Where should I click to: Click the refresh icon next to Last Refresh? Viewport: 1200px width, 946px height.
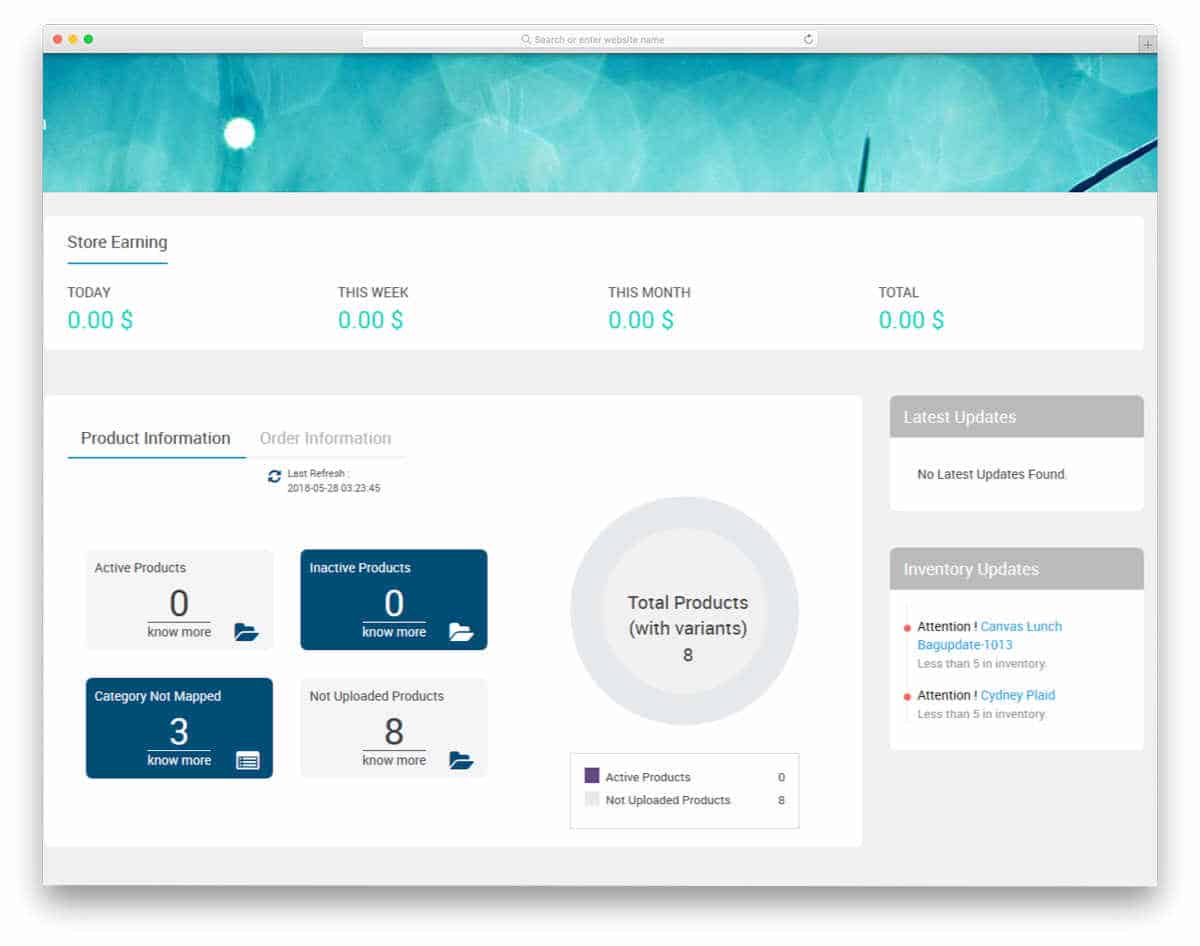pyautogui.click(x=273, y=477)
